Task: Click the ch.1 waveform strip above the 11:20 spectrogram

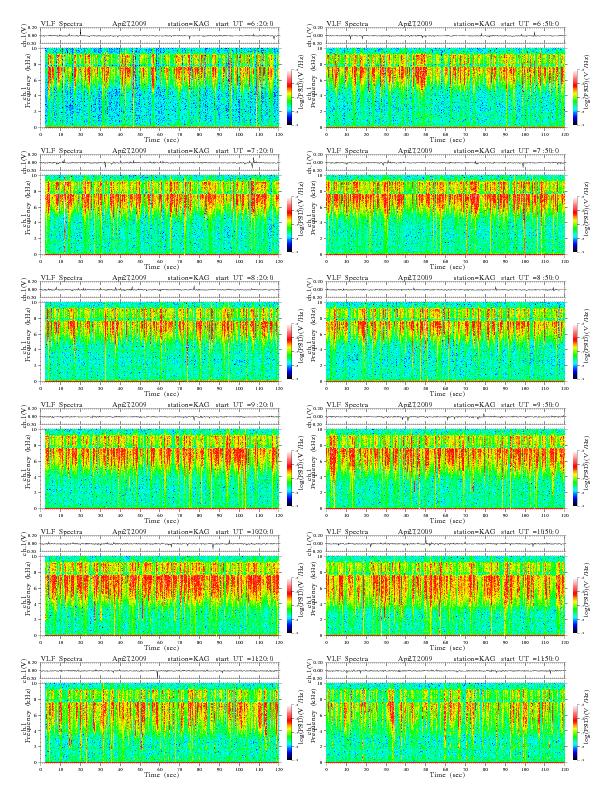Action: 160,671
